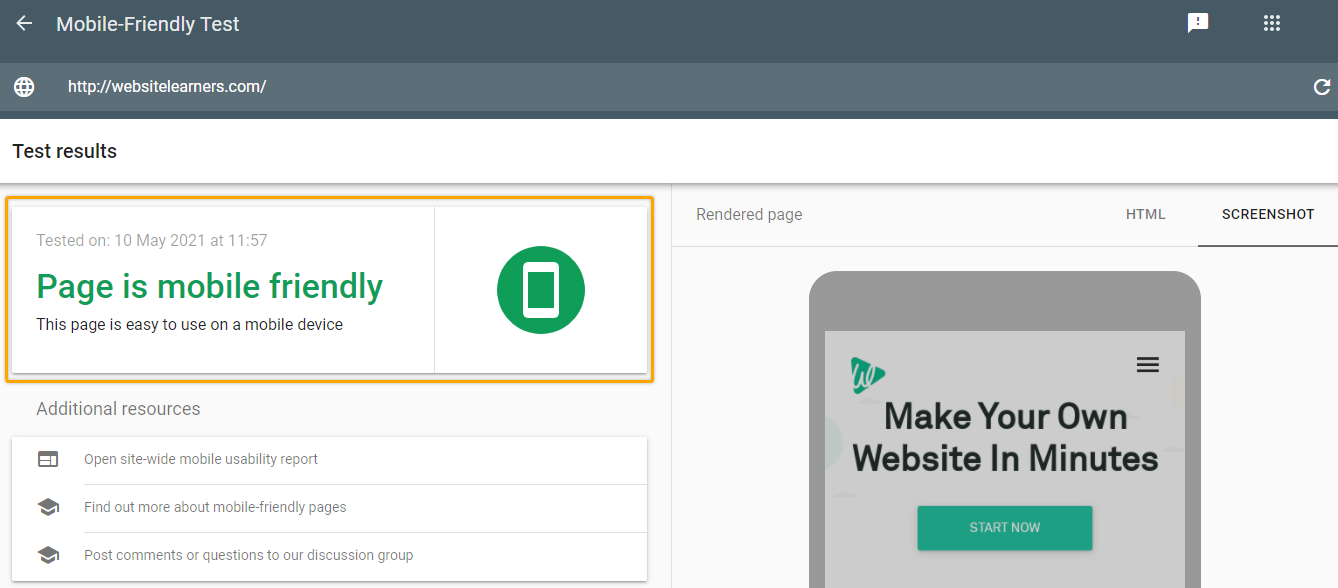Open the Google apps grid icon
1338x588 pixels.
point(1272,23)
